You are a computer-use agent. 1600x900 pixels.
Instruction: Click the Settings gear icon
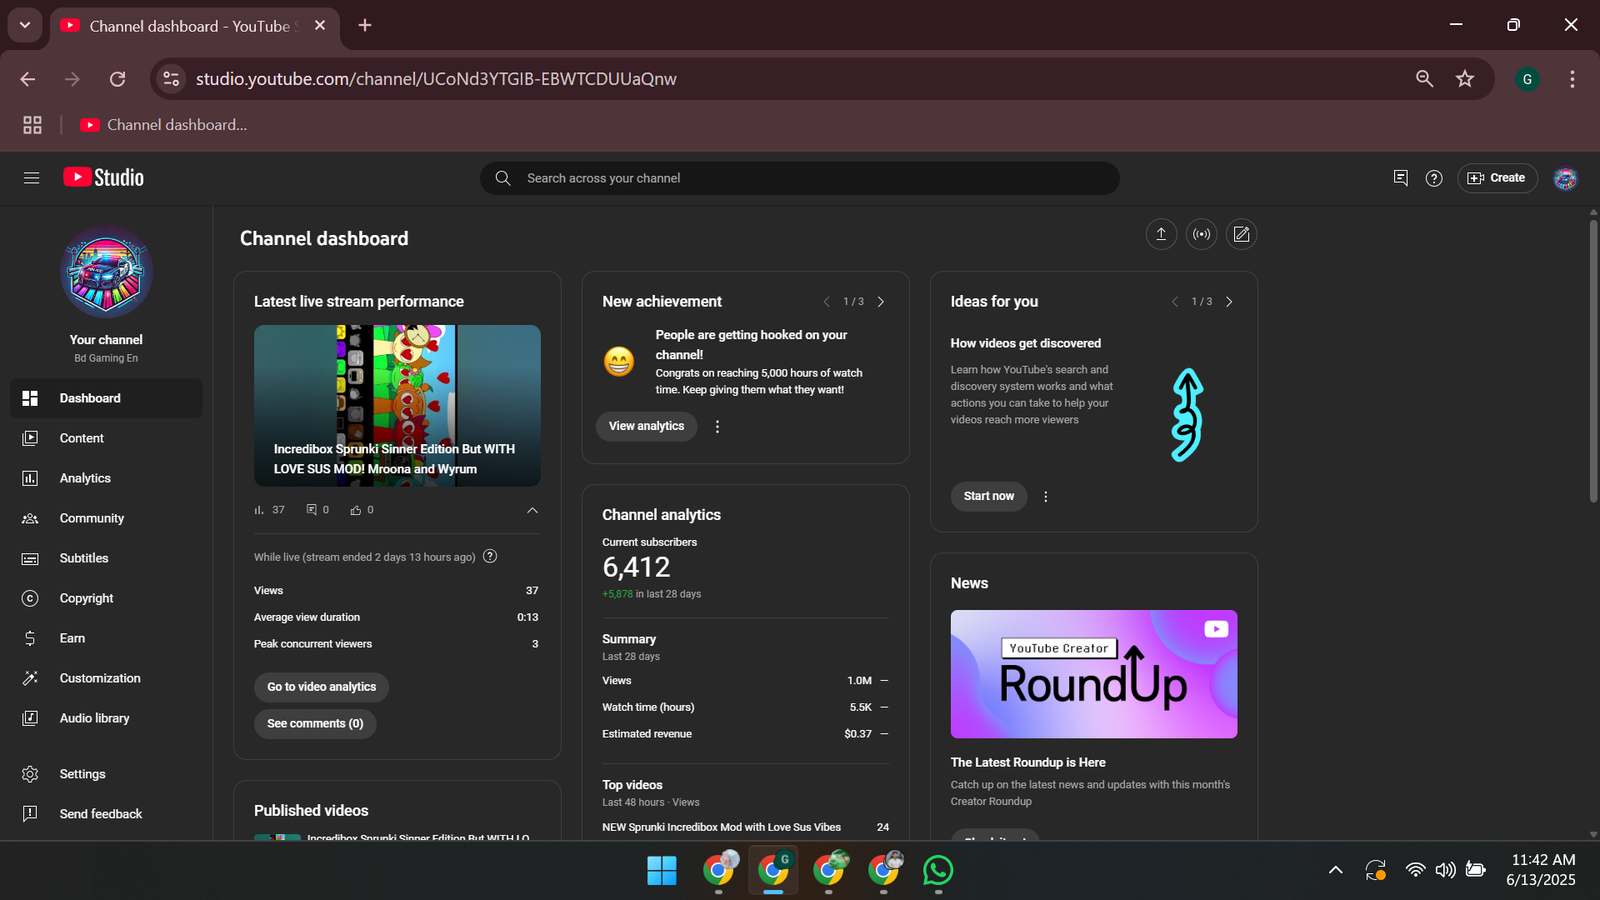30,774
